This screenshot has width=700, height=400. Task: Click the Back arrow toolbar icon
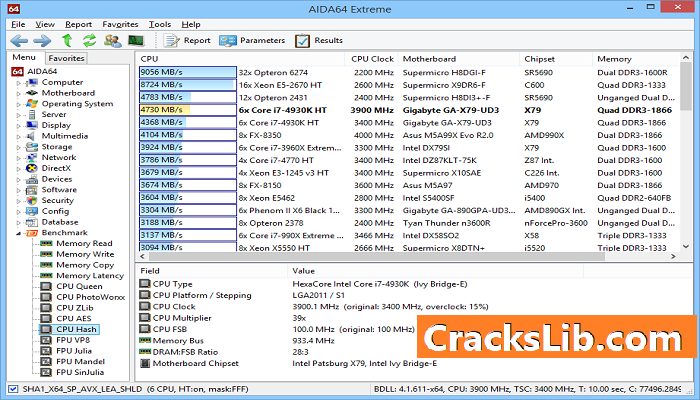click(19, 41)
